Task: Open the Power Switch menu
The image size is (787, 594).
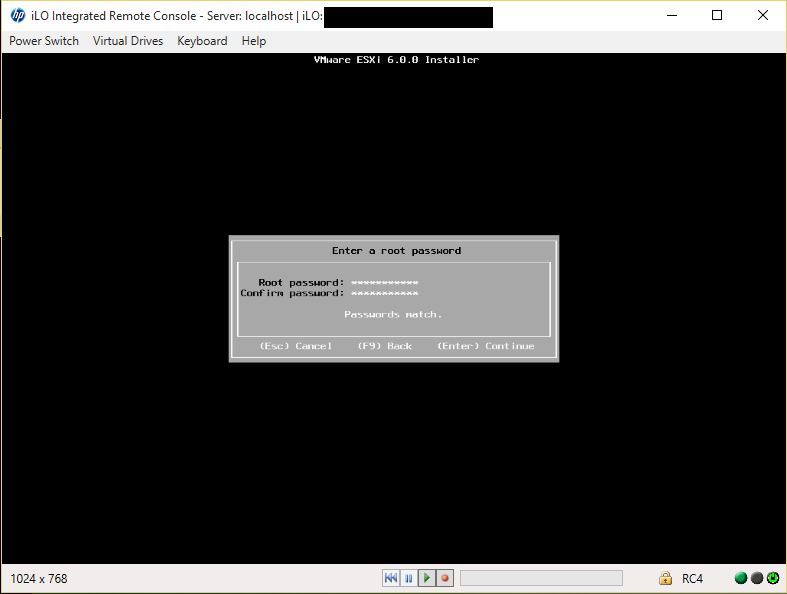Action: click(44, 41)
